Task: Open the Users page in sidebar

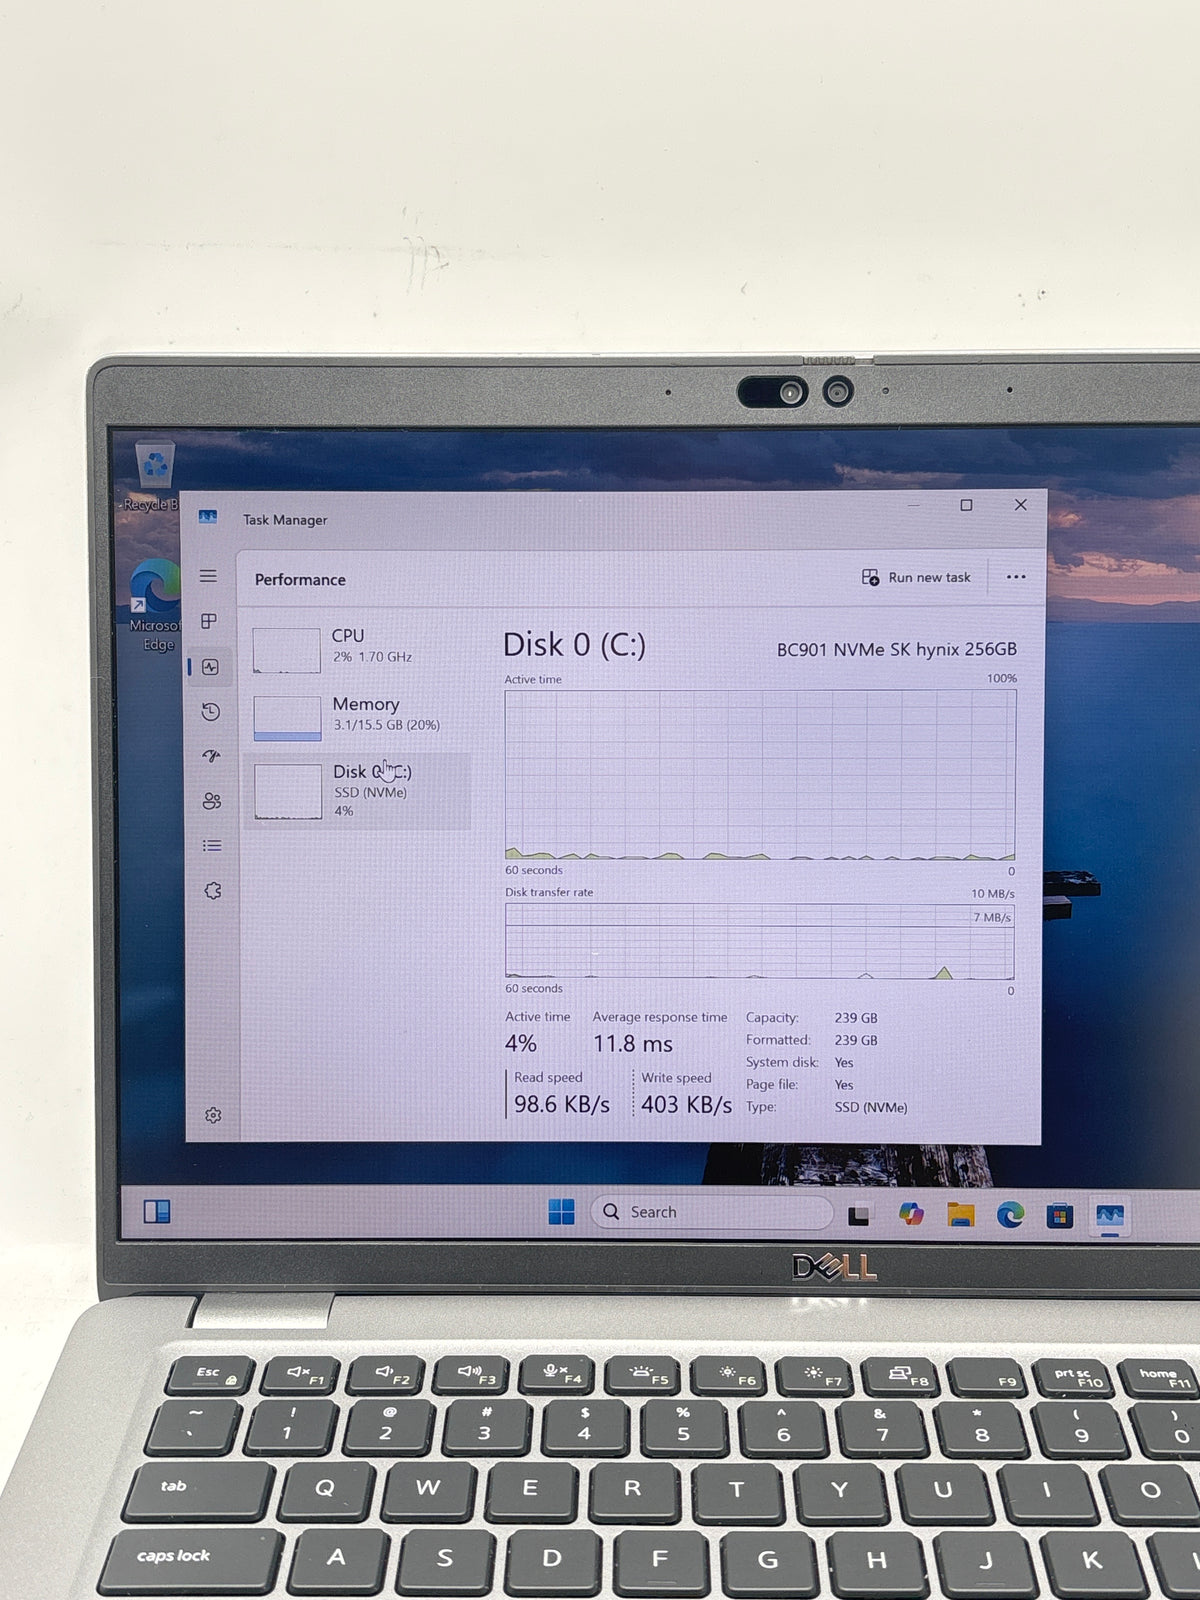Action: (x=211, y=801)
